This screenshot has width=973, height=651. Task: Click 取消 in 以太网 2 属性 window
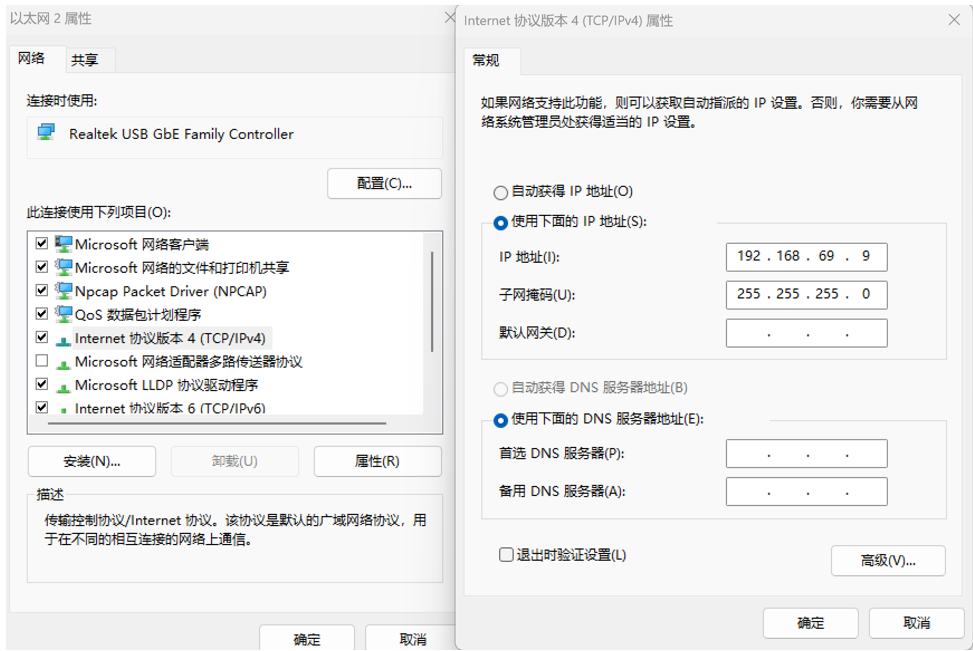pyautogui.click(x=412, y=639)
